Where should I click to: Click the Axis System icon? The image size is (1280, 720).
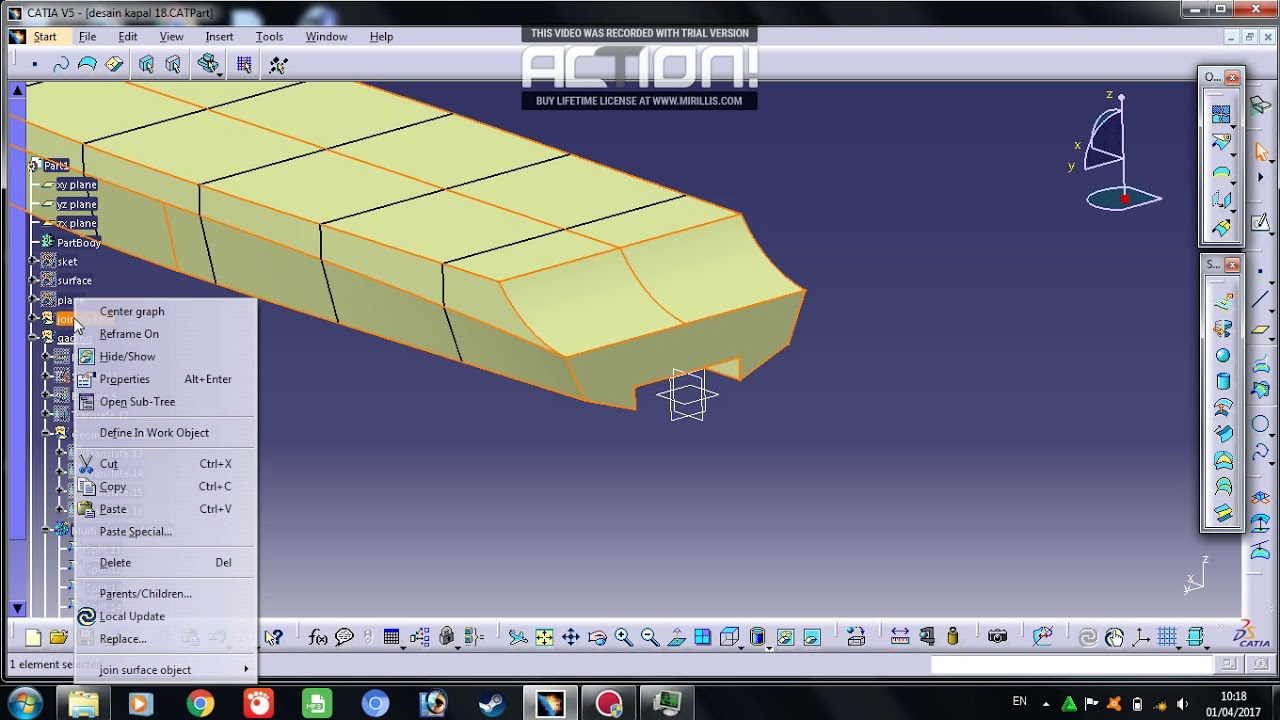(x=1140, y=637)
